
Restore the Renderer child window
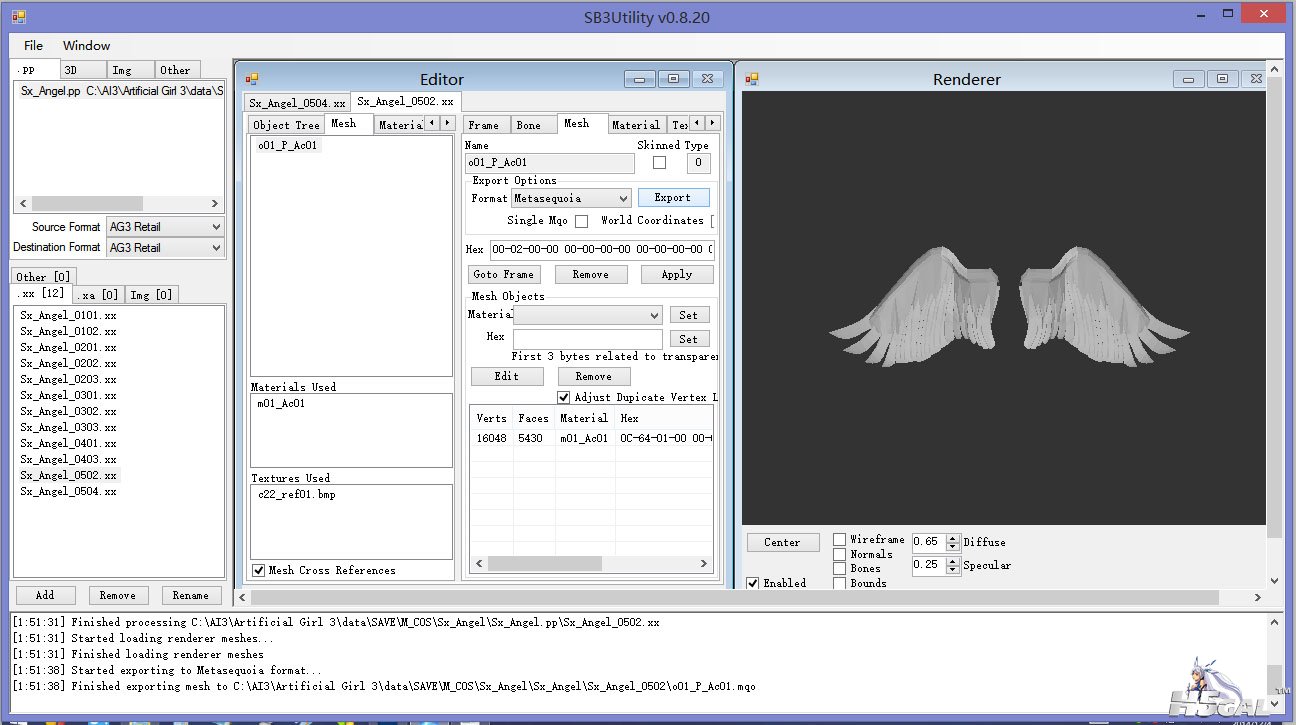point(1221,79)
